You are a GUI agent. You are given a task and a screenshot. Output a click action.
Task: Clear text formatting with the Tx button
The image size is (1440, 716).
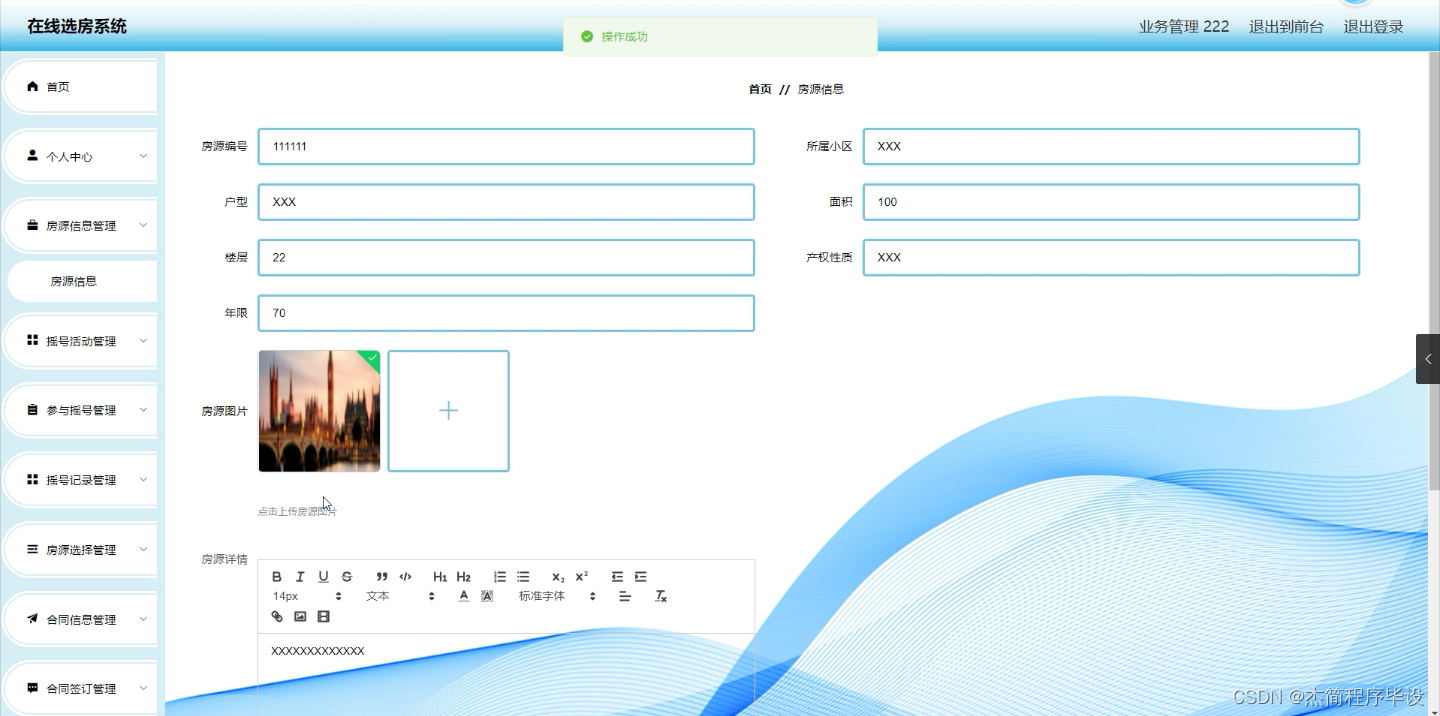pos(660,595)
